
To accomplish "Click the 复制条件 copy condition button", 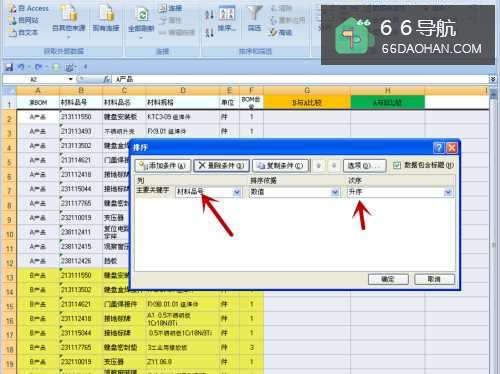I will [281, 166].
